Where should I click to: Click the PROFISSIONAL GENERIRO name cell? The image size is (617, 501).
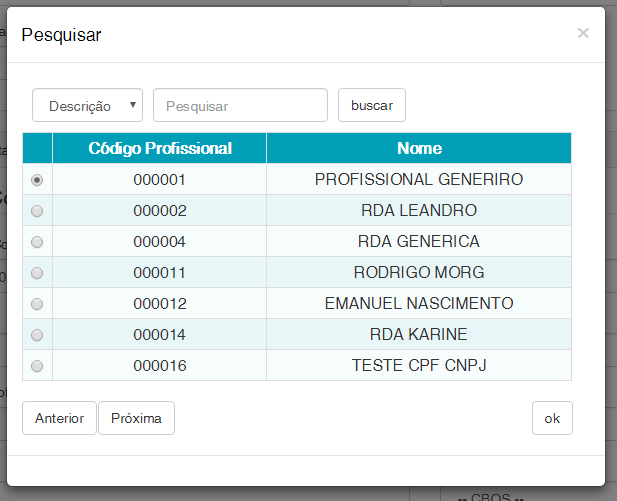[x=419, y=180]
